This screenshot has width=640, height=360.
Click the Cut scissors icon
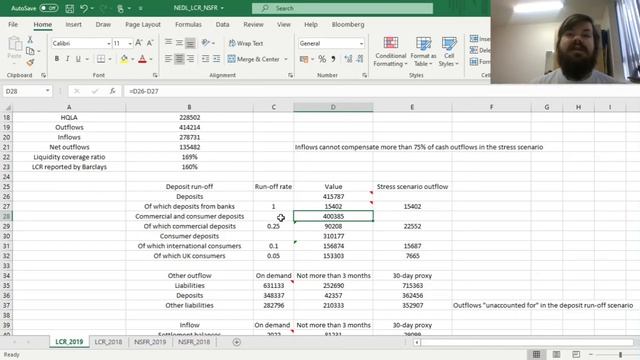click(30, 40)
